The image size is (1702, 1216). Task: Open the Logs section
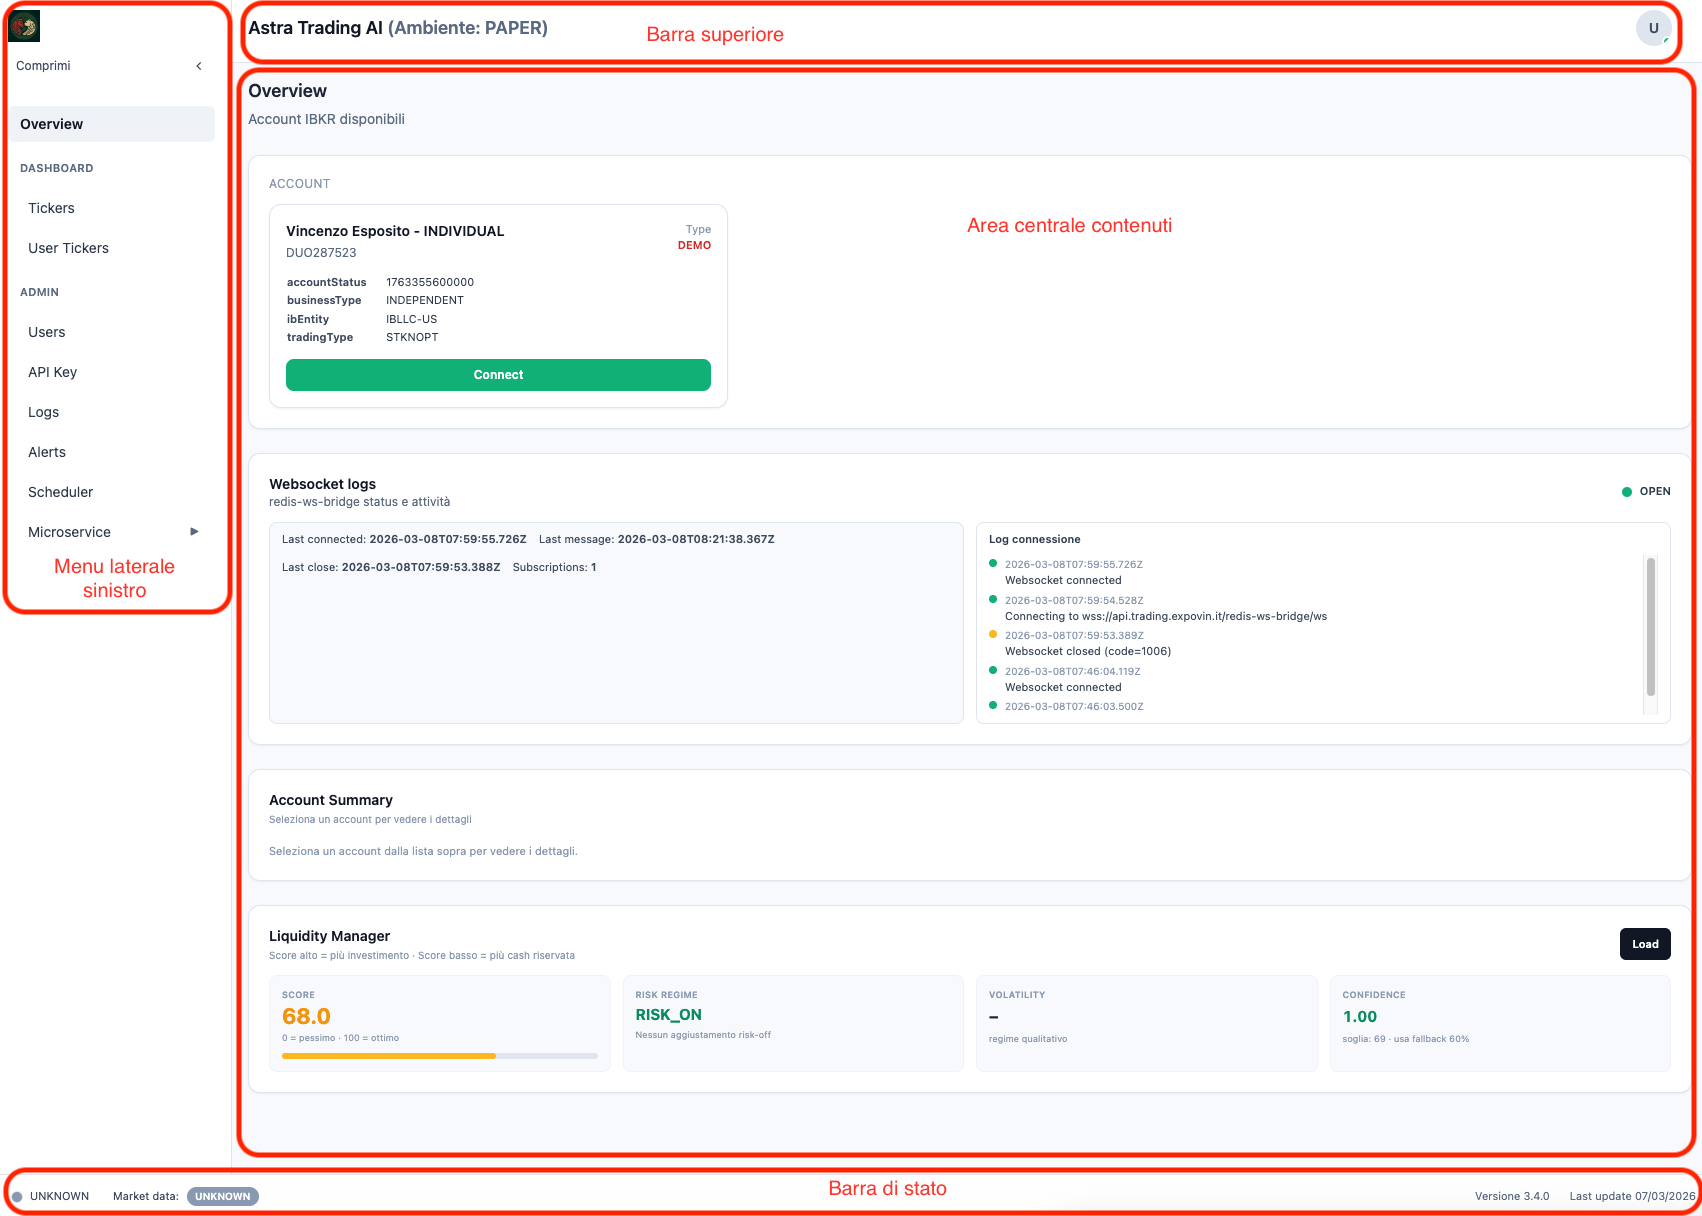(x=44, y=412)
